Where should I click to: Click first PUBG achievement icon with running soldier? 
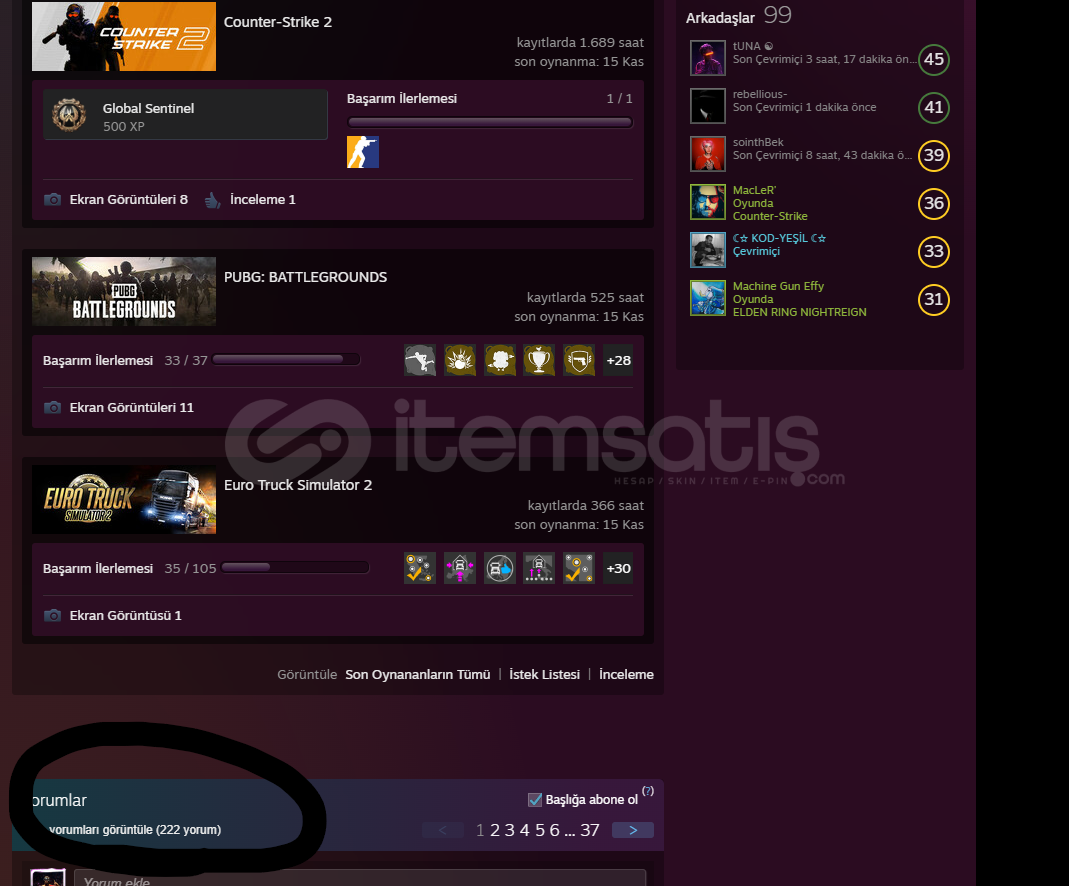(420, 361)
